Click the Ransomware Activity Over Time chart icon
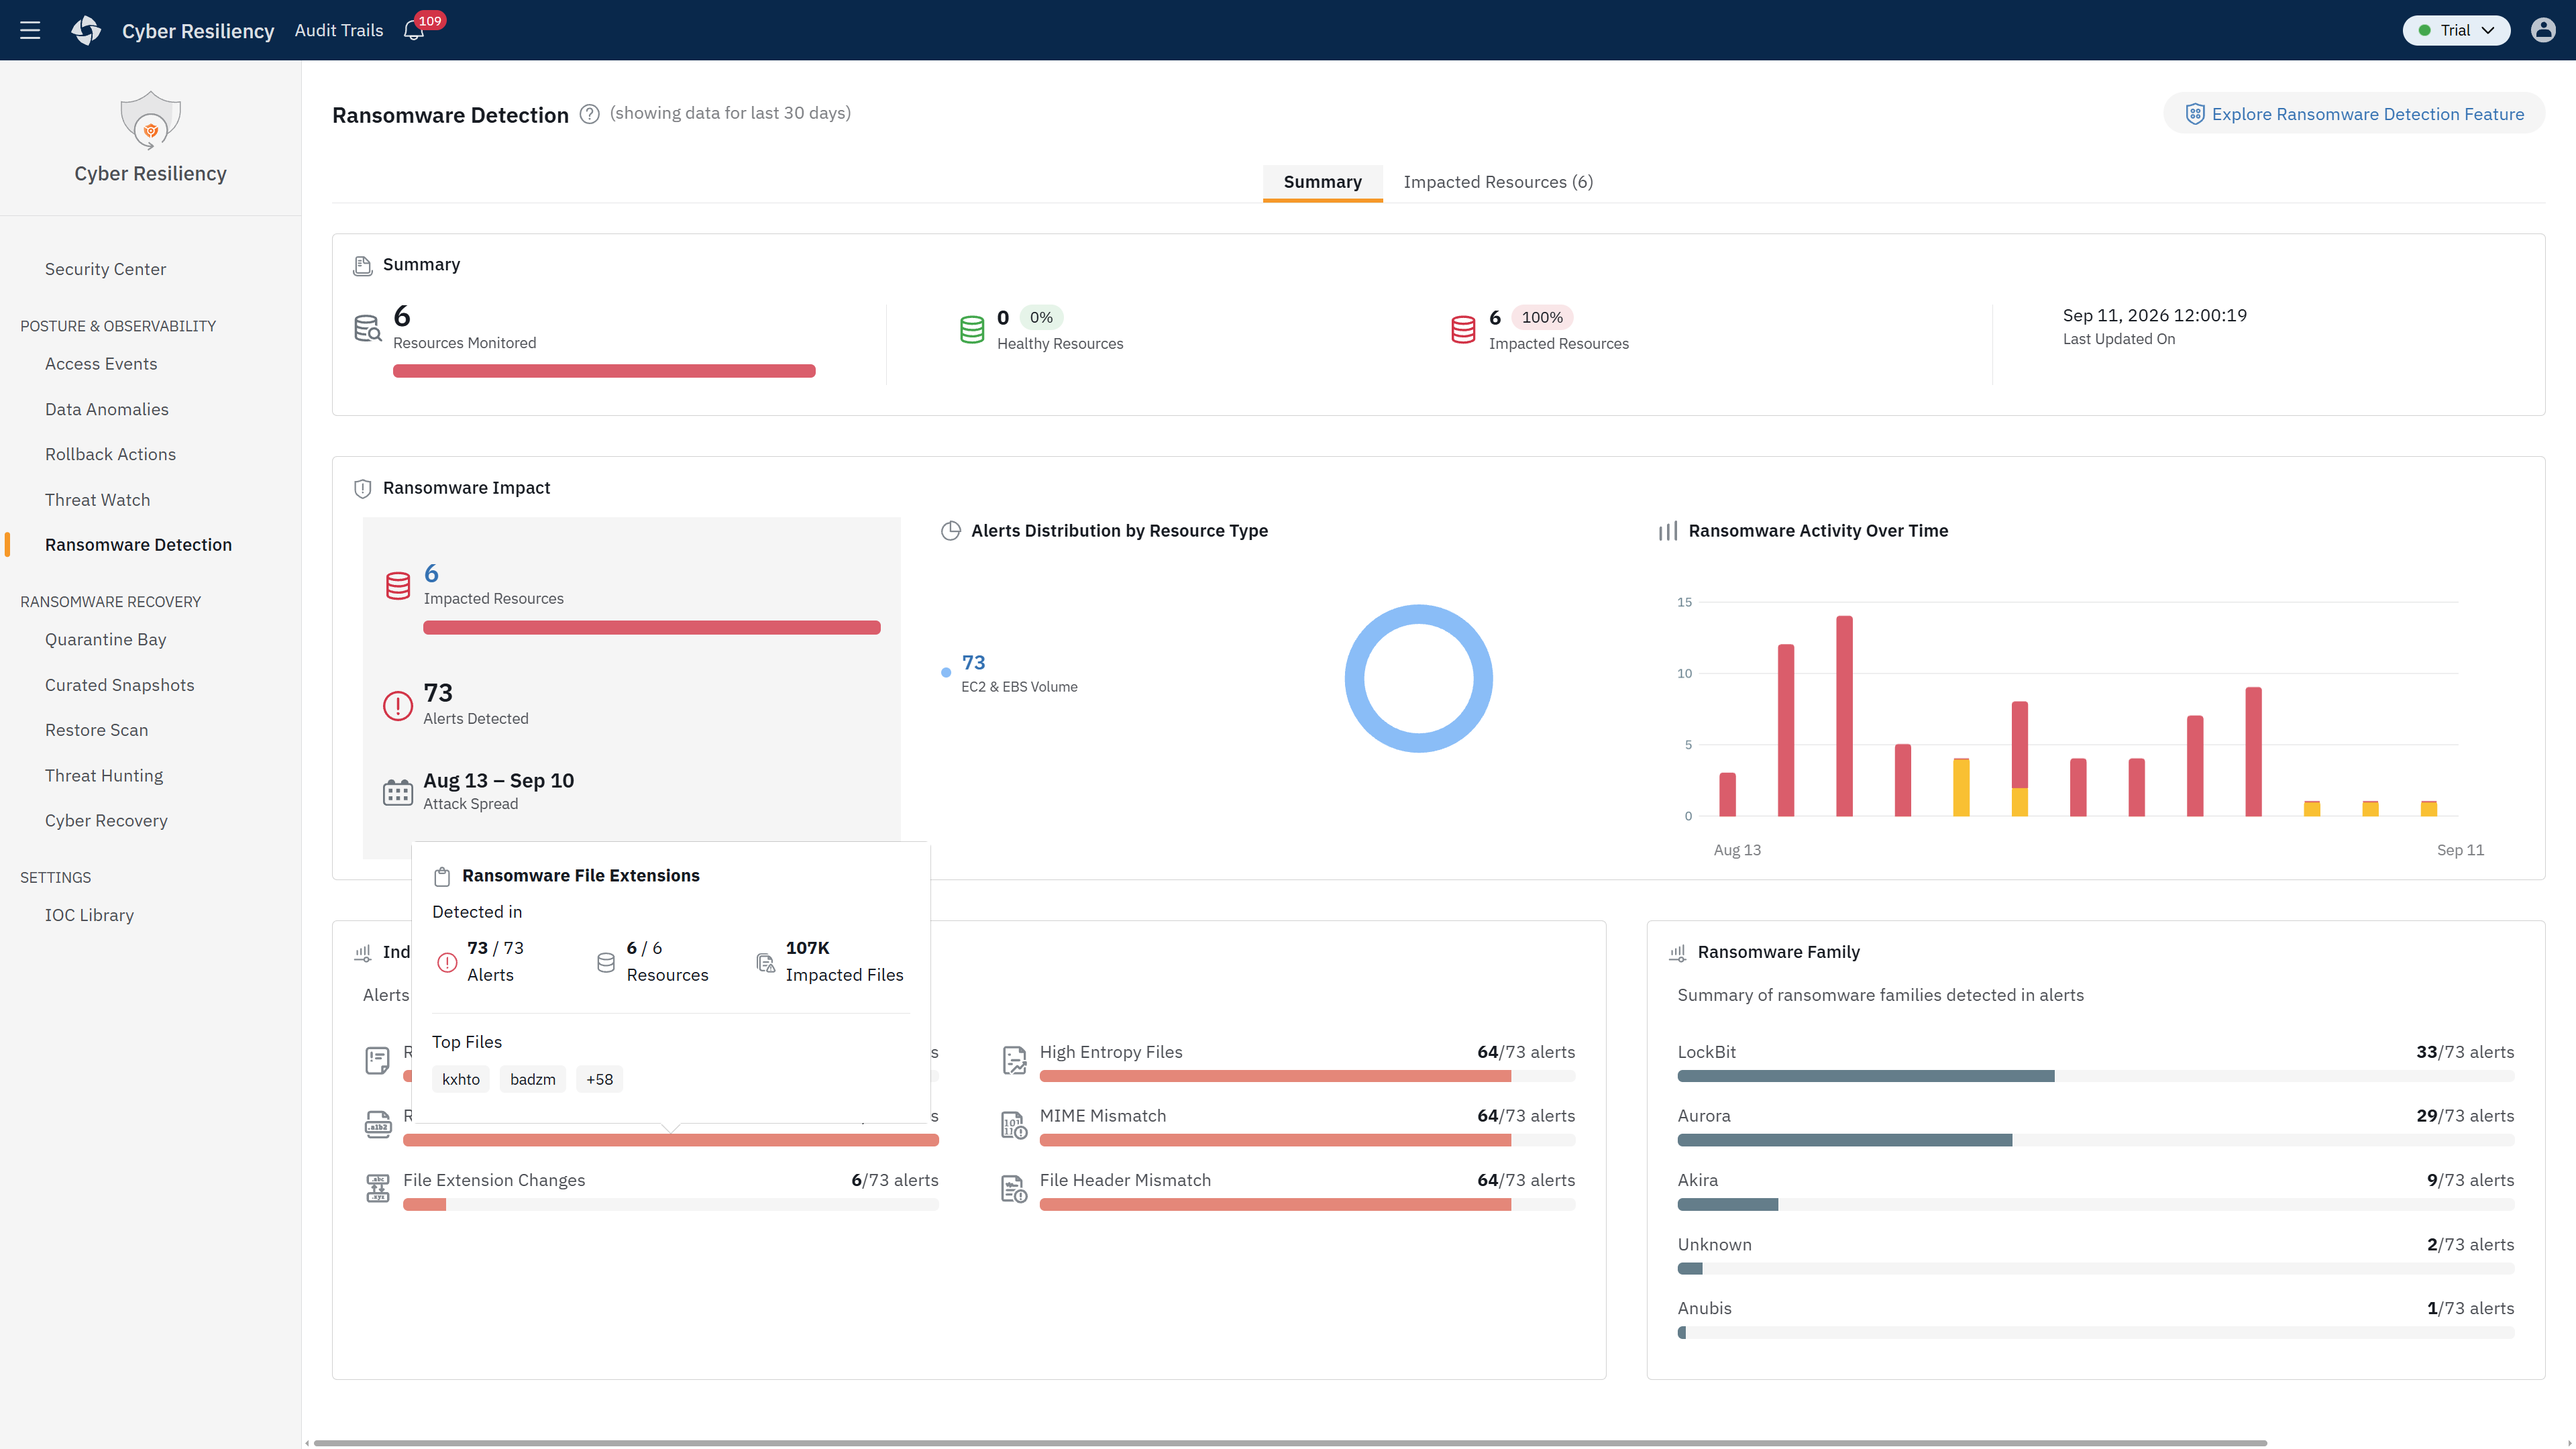 coord(1668,531)
